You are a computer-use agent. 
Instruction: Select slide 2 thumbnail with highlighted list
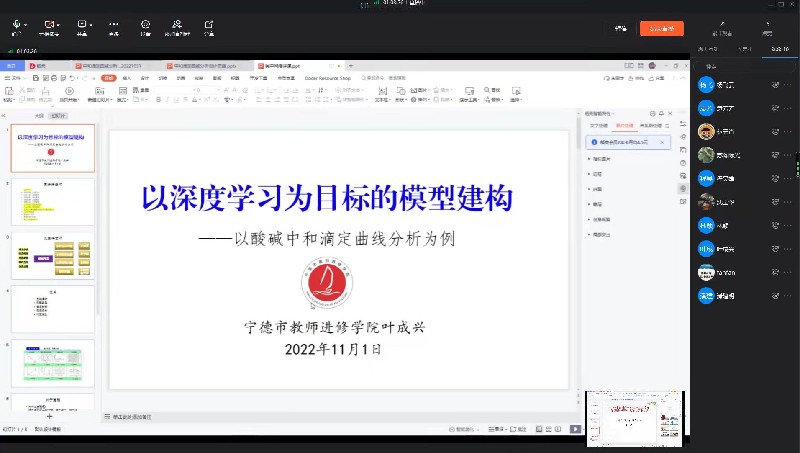click(53, 202)
